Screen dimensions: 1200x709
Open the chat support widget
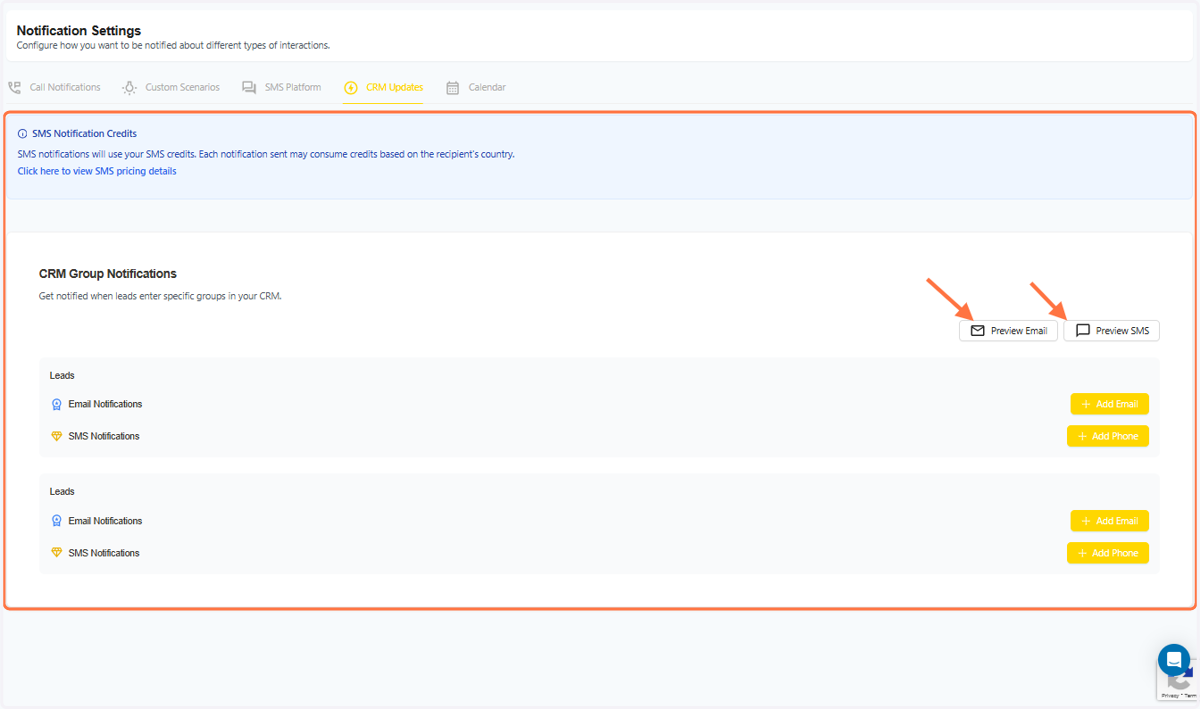click(x=1174, y=660)
